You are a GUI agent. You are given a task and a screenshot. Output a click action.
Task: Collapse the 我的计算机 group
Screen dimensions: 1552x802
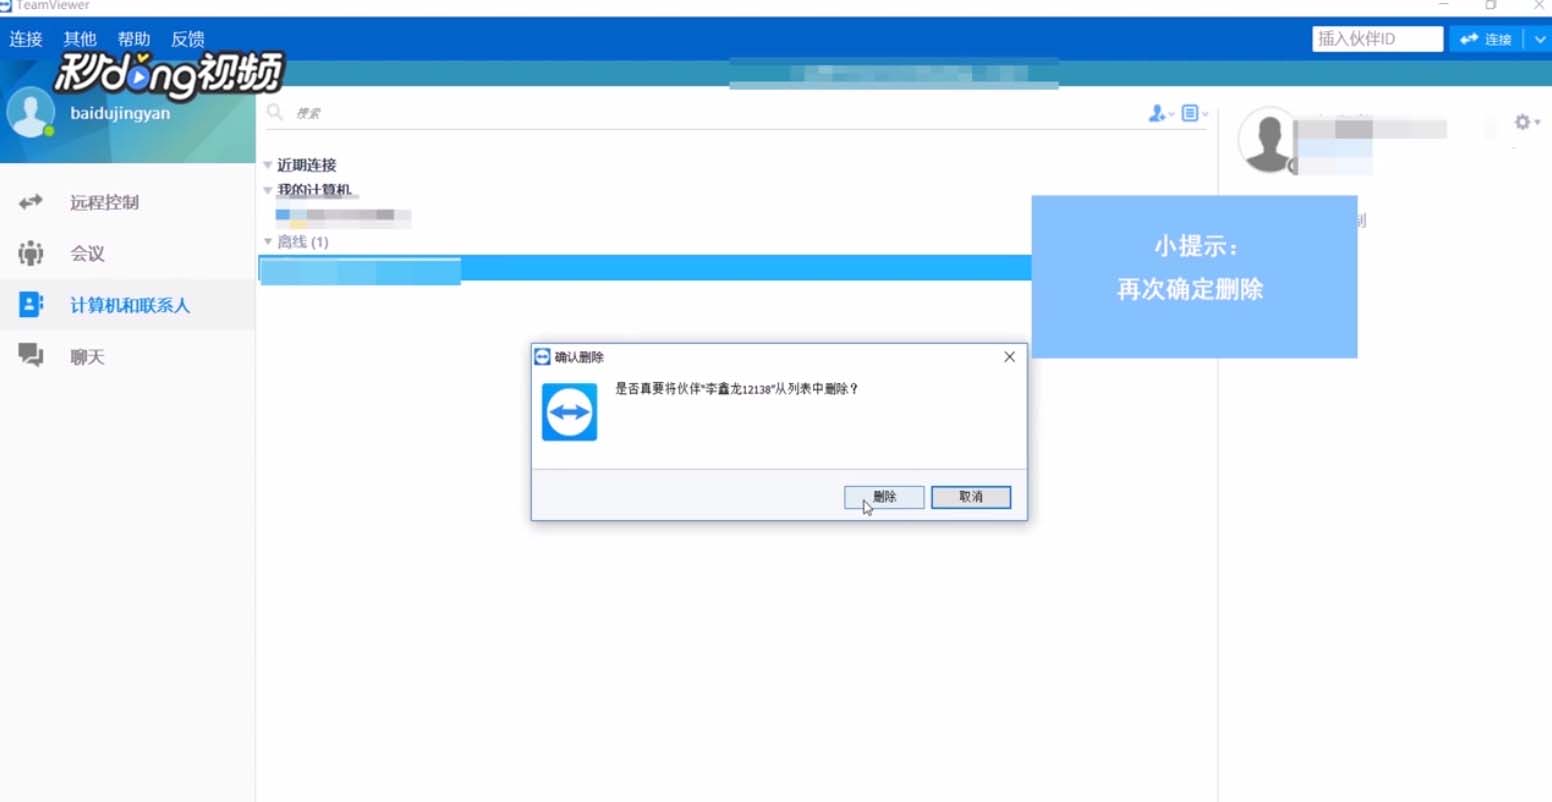point(268,190)
